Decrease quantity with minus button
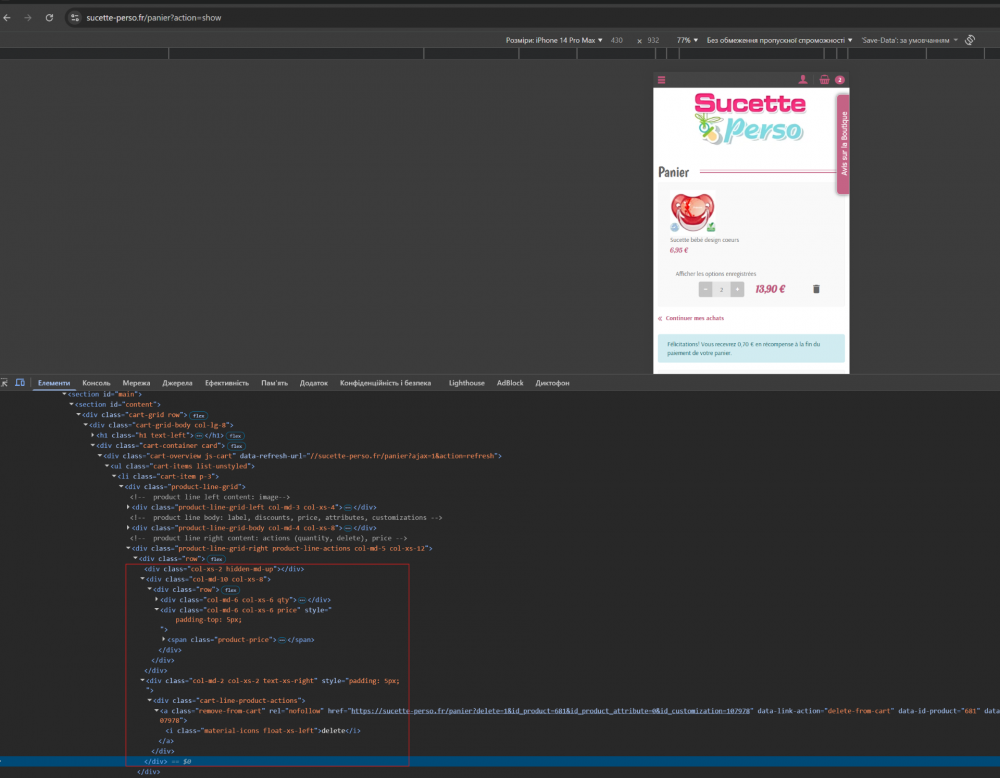Viewport: 1000px width, 778px height. [706, 289]
